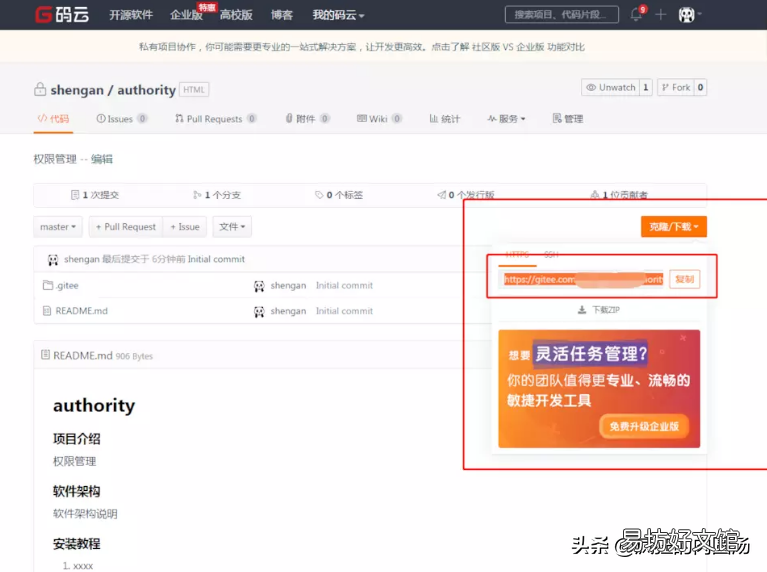Screen dimensions: 767x572
Task: Expand the master branch dropdown
Action: click(58, 227)
